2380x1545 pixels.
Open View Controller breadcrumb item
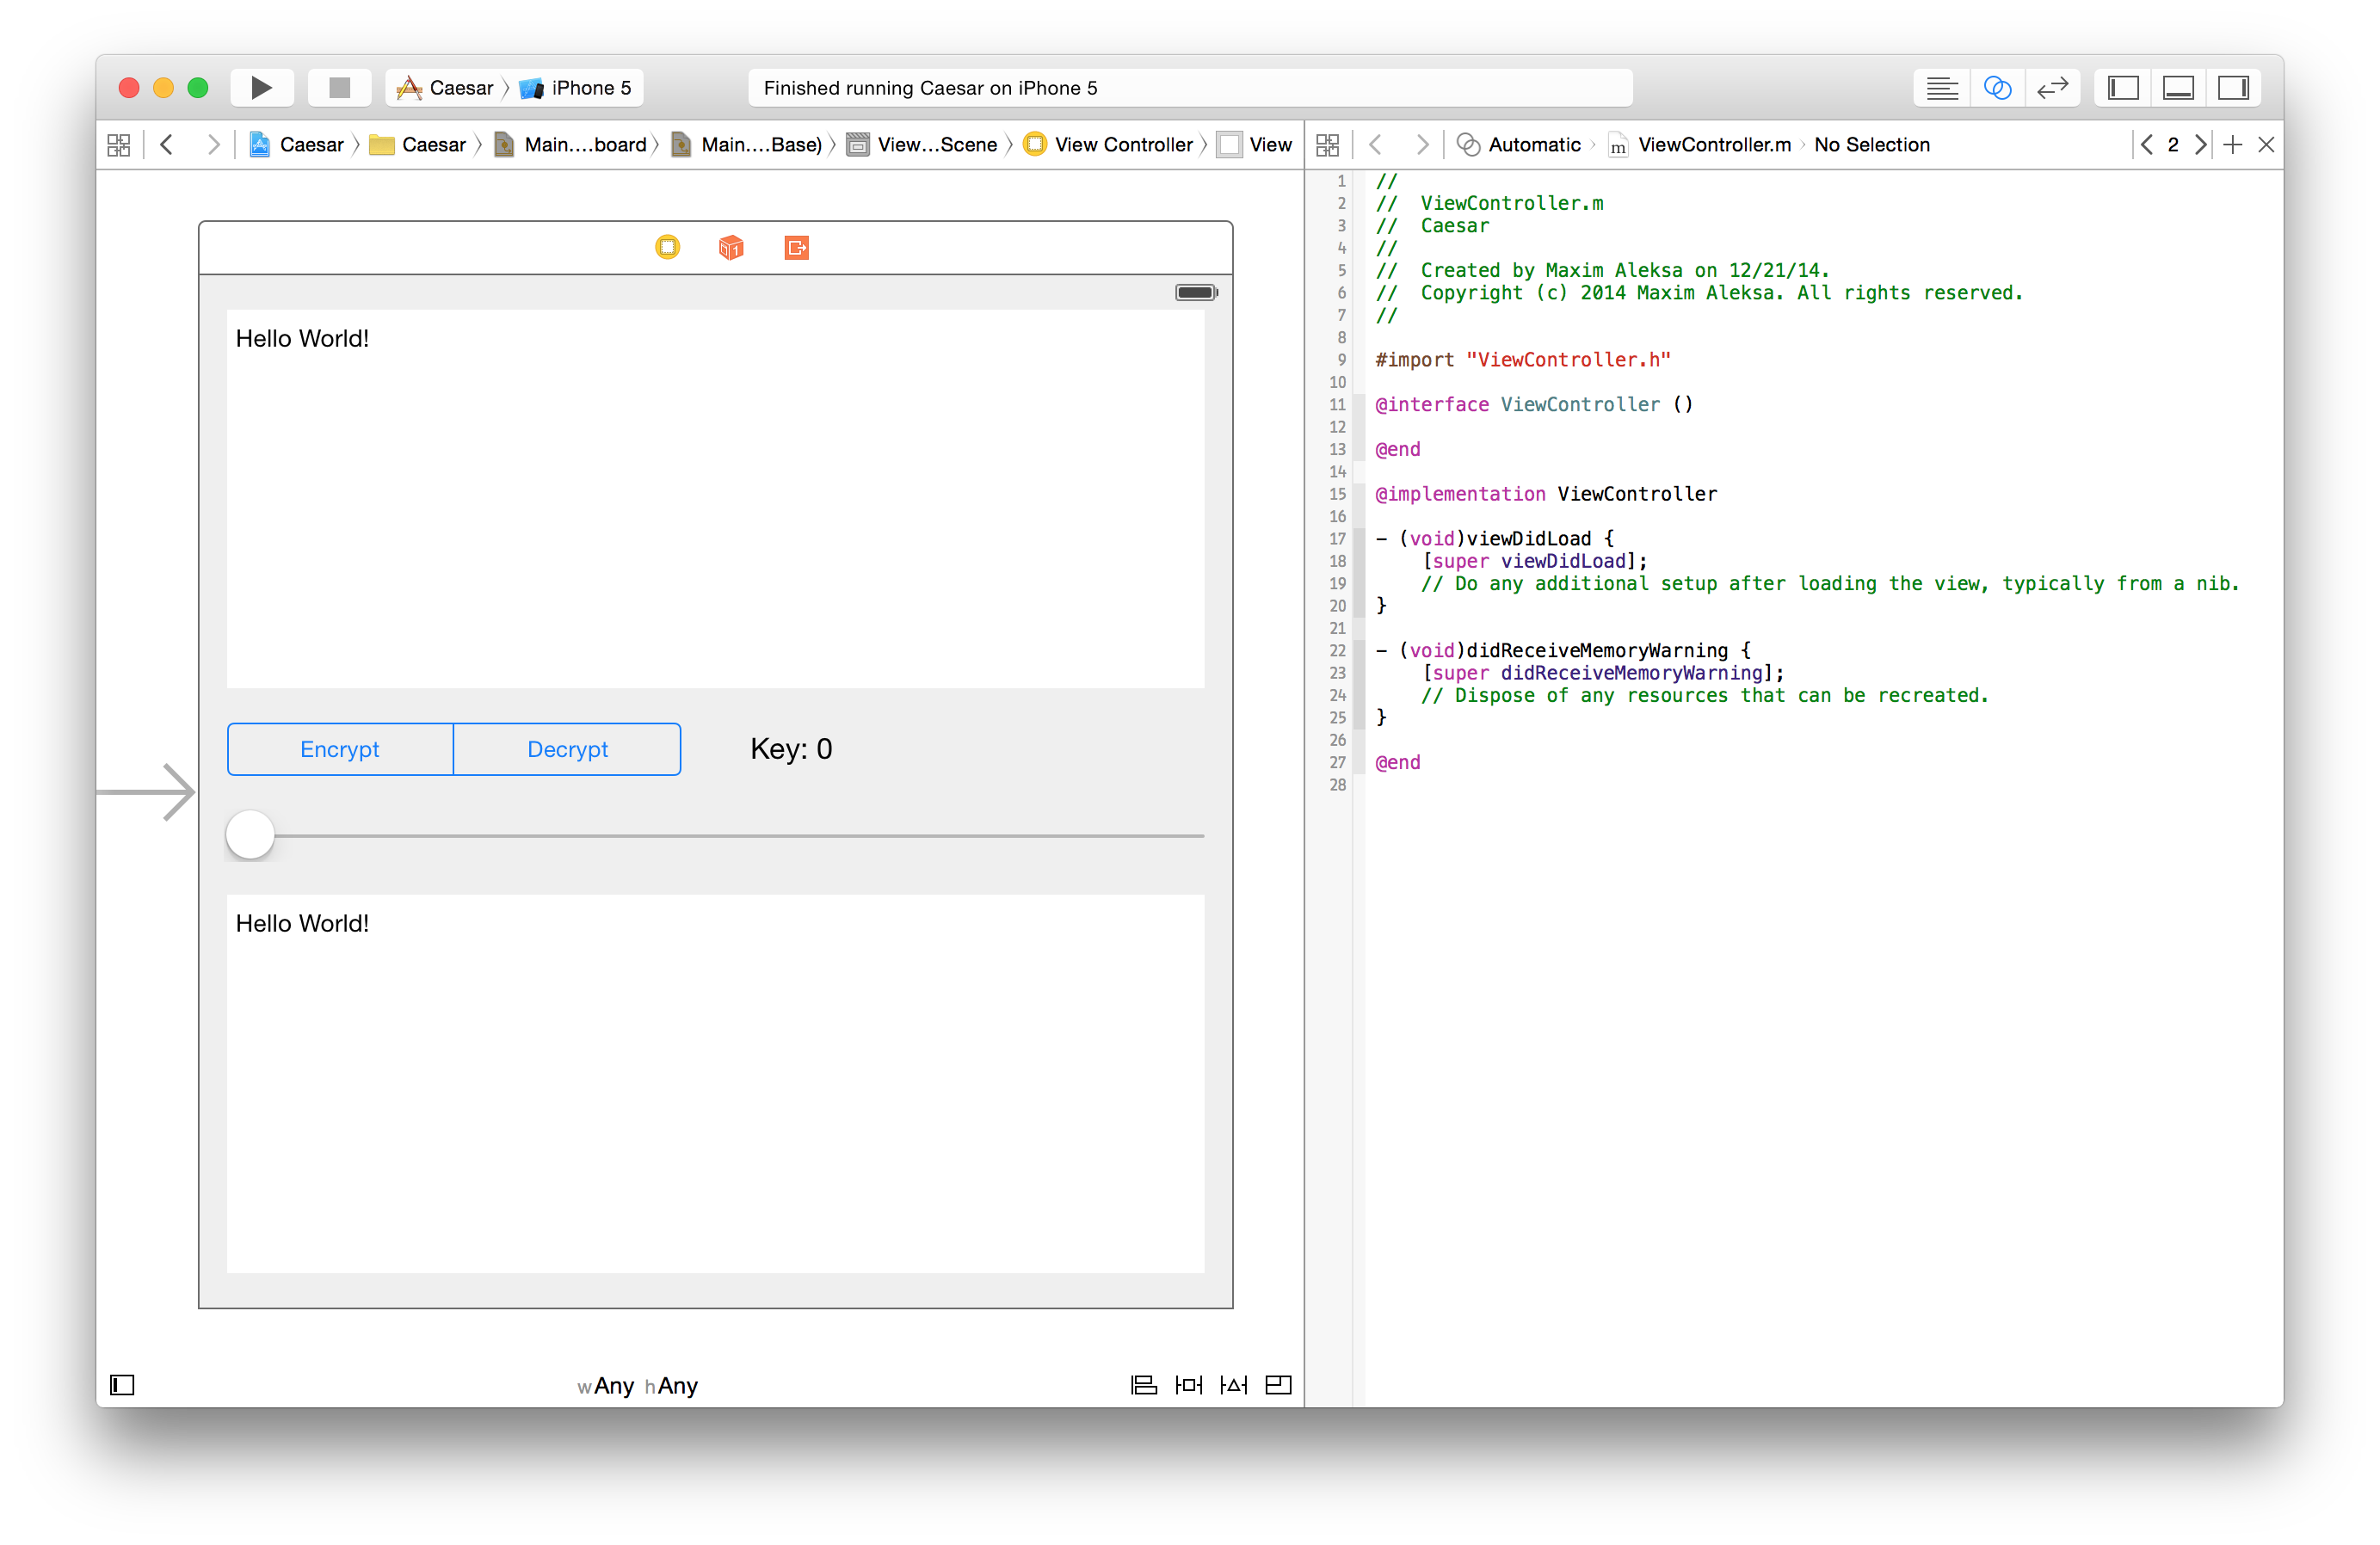(x=1109, y=145)
